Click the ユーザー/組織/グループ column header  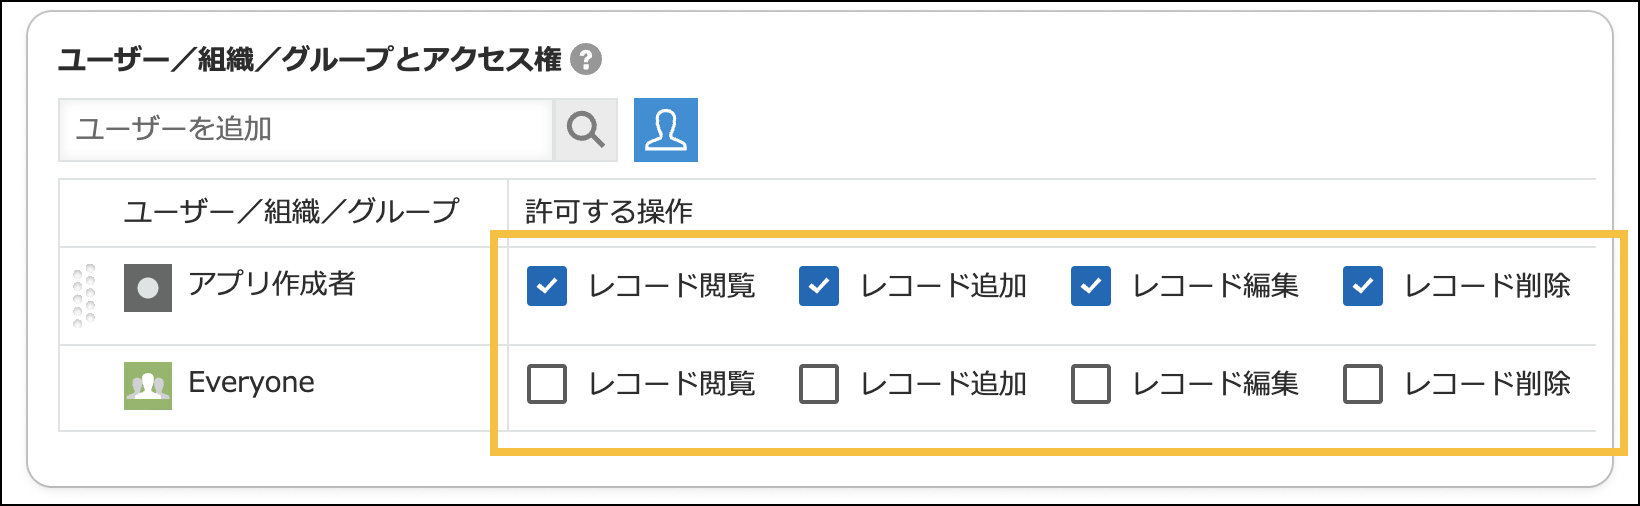(291, 212)
